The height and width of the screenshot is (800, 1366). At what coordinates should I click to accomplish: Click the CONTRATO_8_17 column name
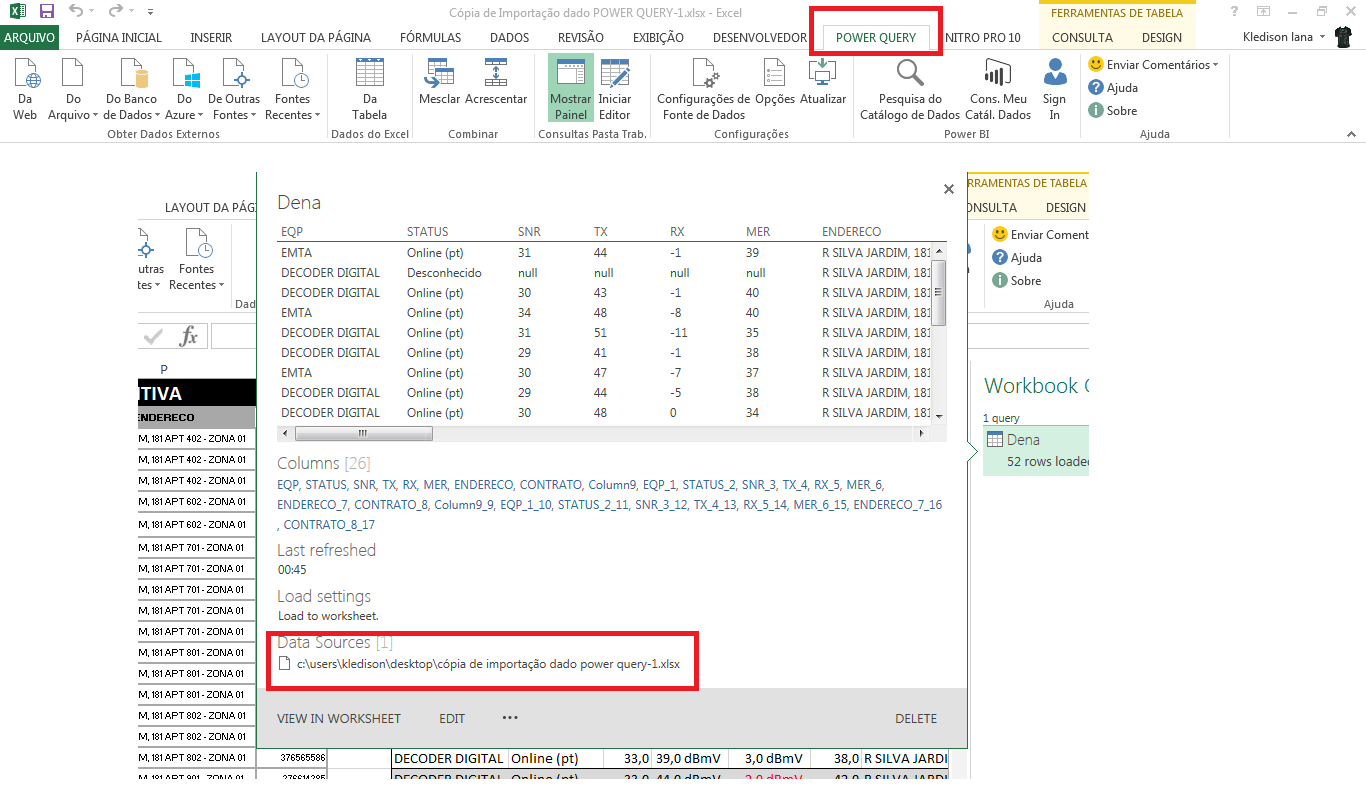330,524
